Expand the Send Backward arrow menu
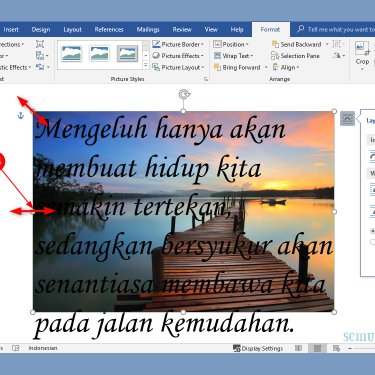Image resolution: width=375 pixels, height=375 pixels. pos(327,44)
